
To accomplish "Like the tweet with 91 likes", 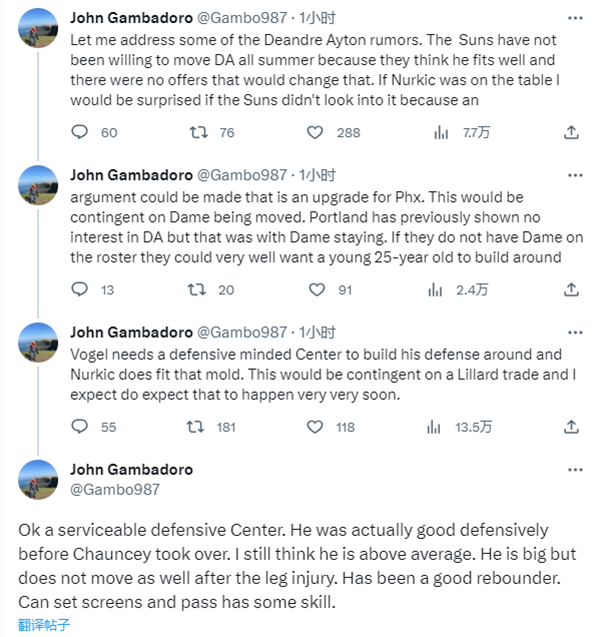I will pyautogui.click(x=316, y=290).
